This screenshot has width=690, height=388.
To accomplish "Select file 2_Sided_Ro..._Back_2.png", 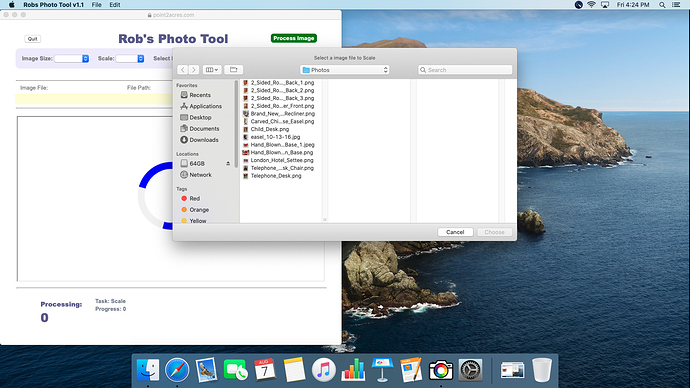I will click(279, 90).
